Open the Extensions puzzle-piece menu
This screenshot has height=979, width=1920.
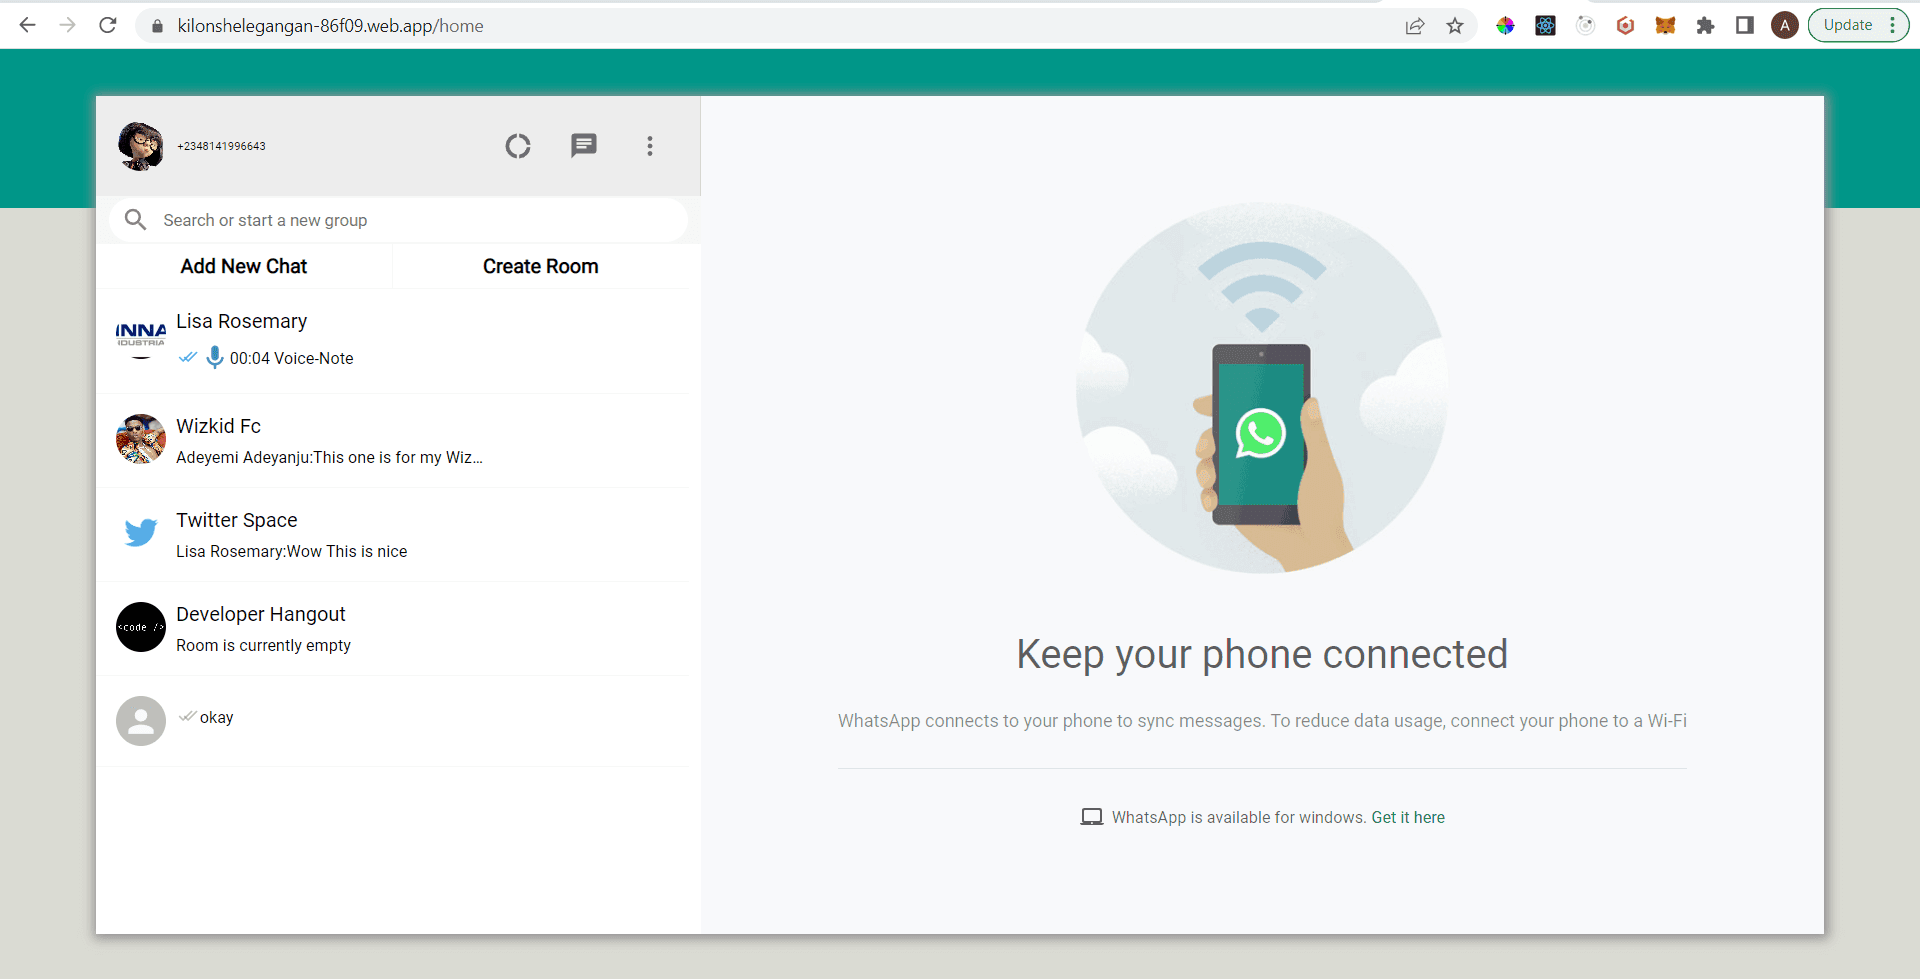point(1705,26)
